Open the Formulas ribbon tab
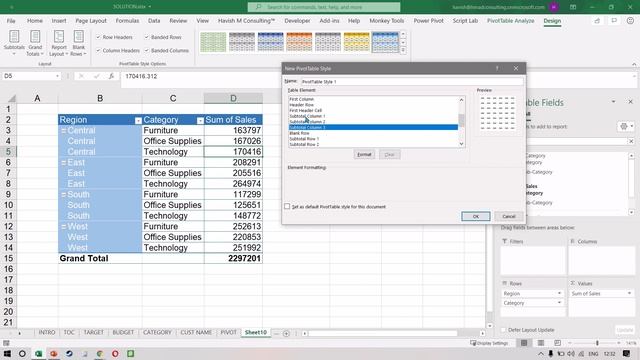 [x=127, y=21]
